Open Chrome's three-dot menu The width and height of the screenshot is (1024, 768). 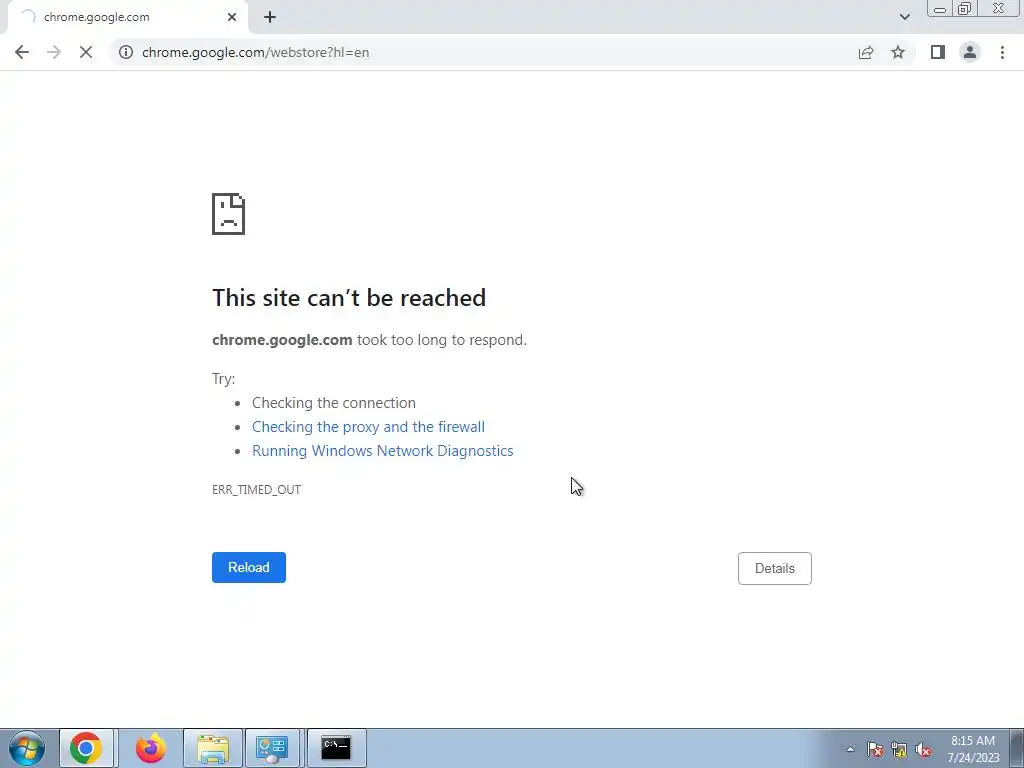point(1002,52)
